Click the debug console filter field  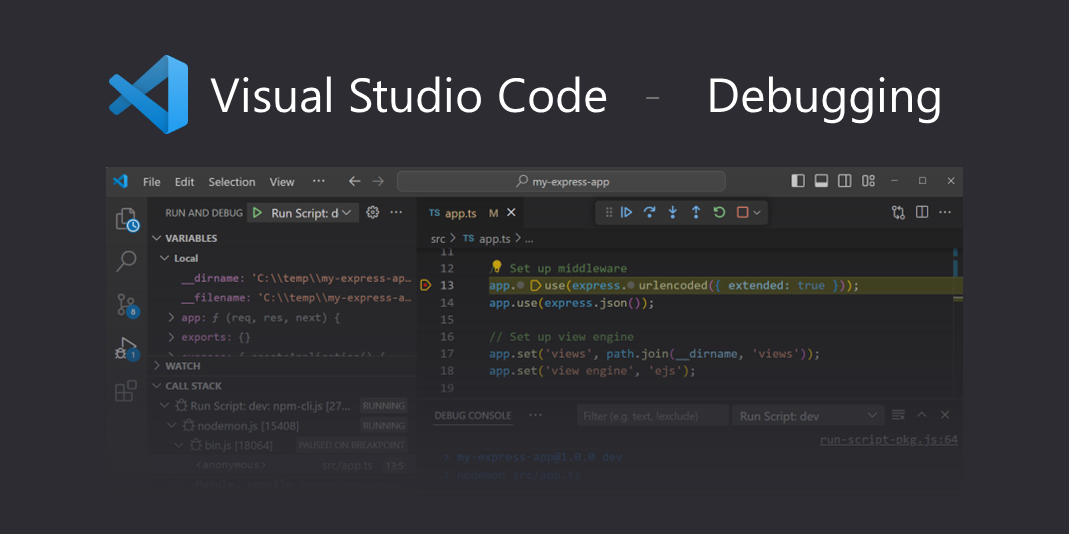[x=652, y=416]
